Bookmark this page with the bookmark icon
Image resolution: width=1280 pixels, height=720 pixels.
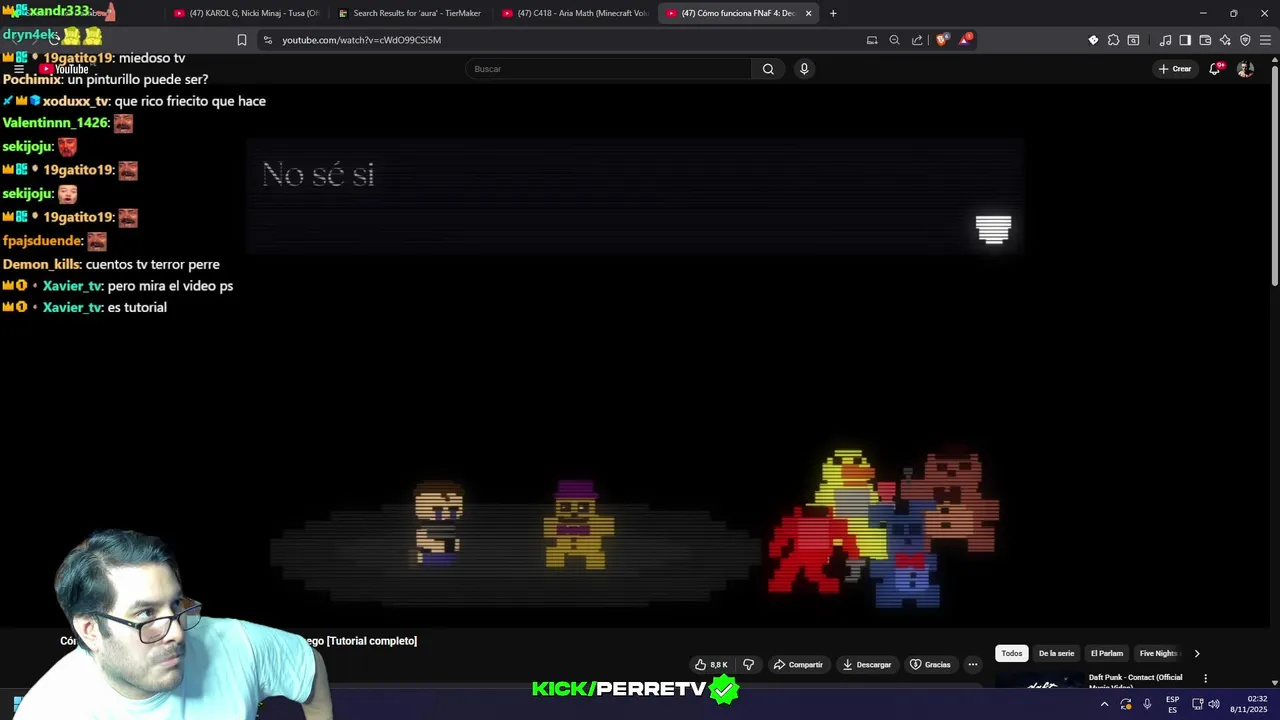click(x=241, y=40)
